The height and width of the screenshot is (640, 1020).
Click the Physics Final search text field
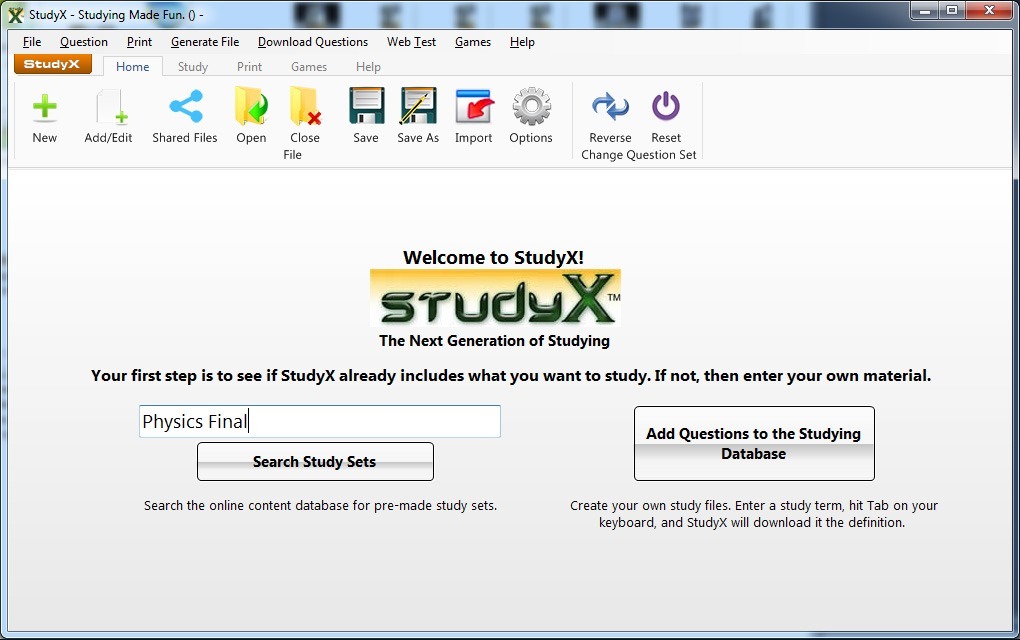pos(320,421)
